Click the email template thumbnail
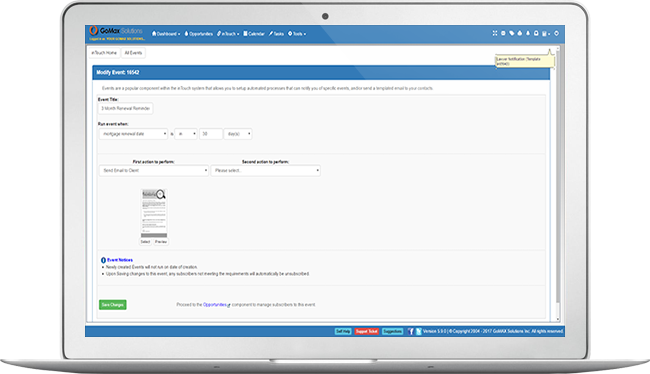This screenshot has width=650, height=374. point(154,213)
